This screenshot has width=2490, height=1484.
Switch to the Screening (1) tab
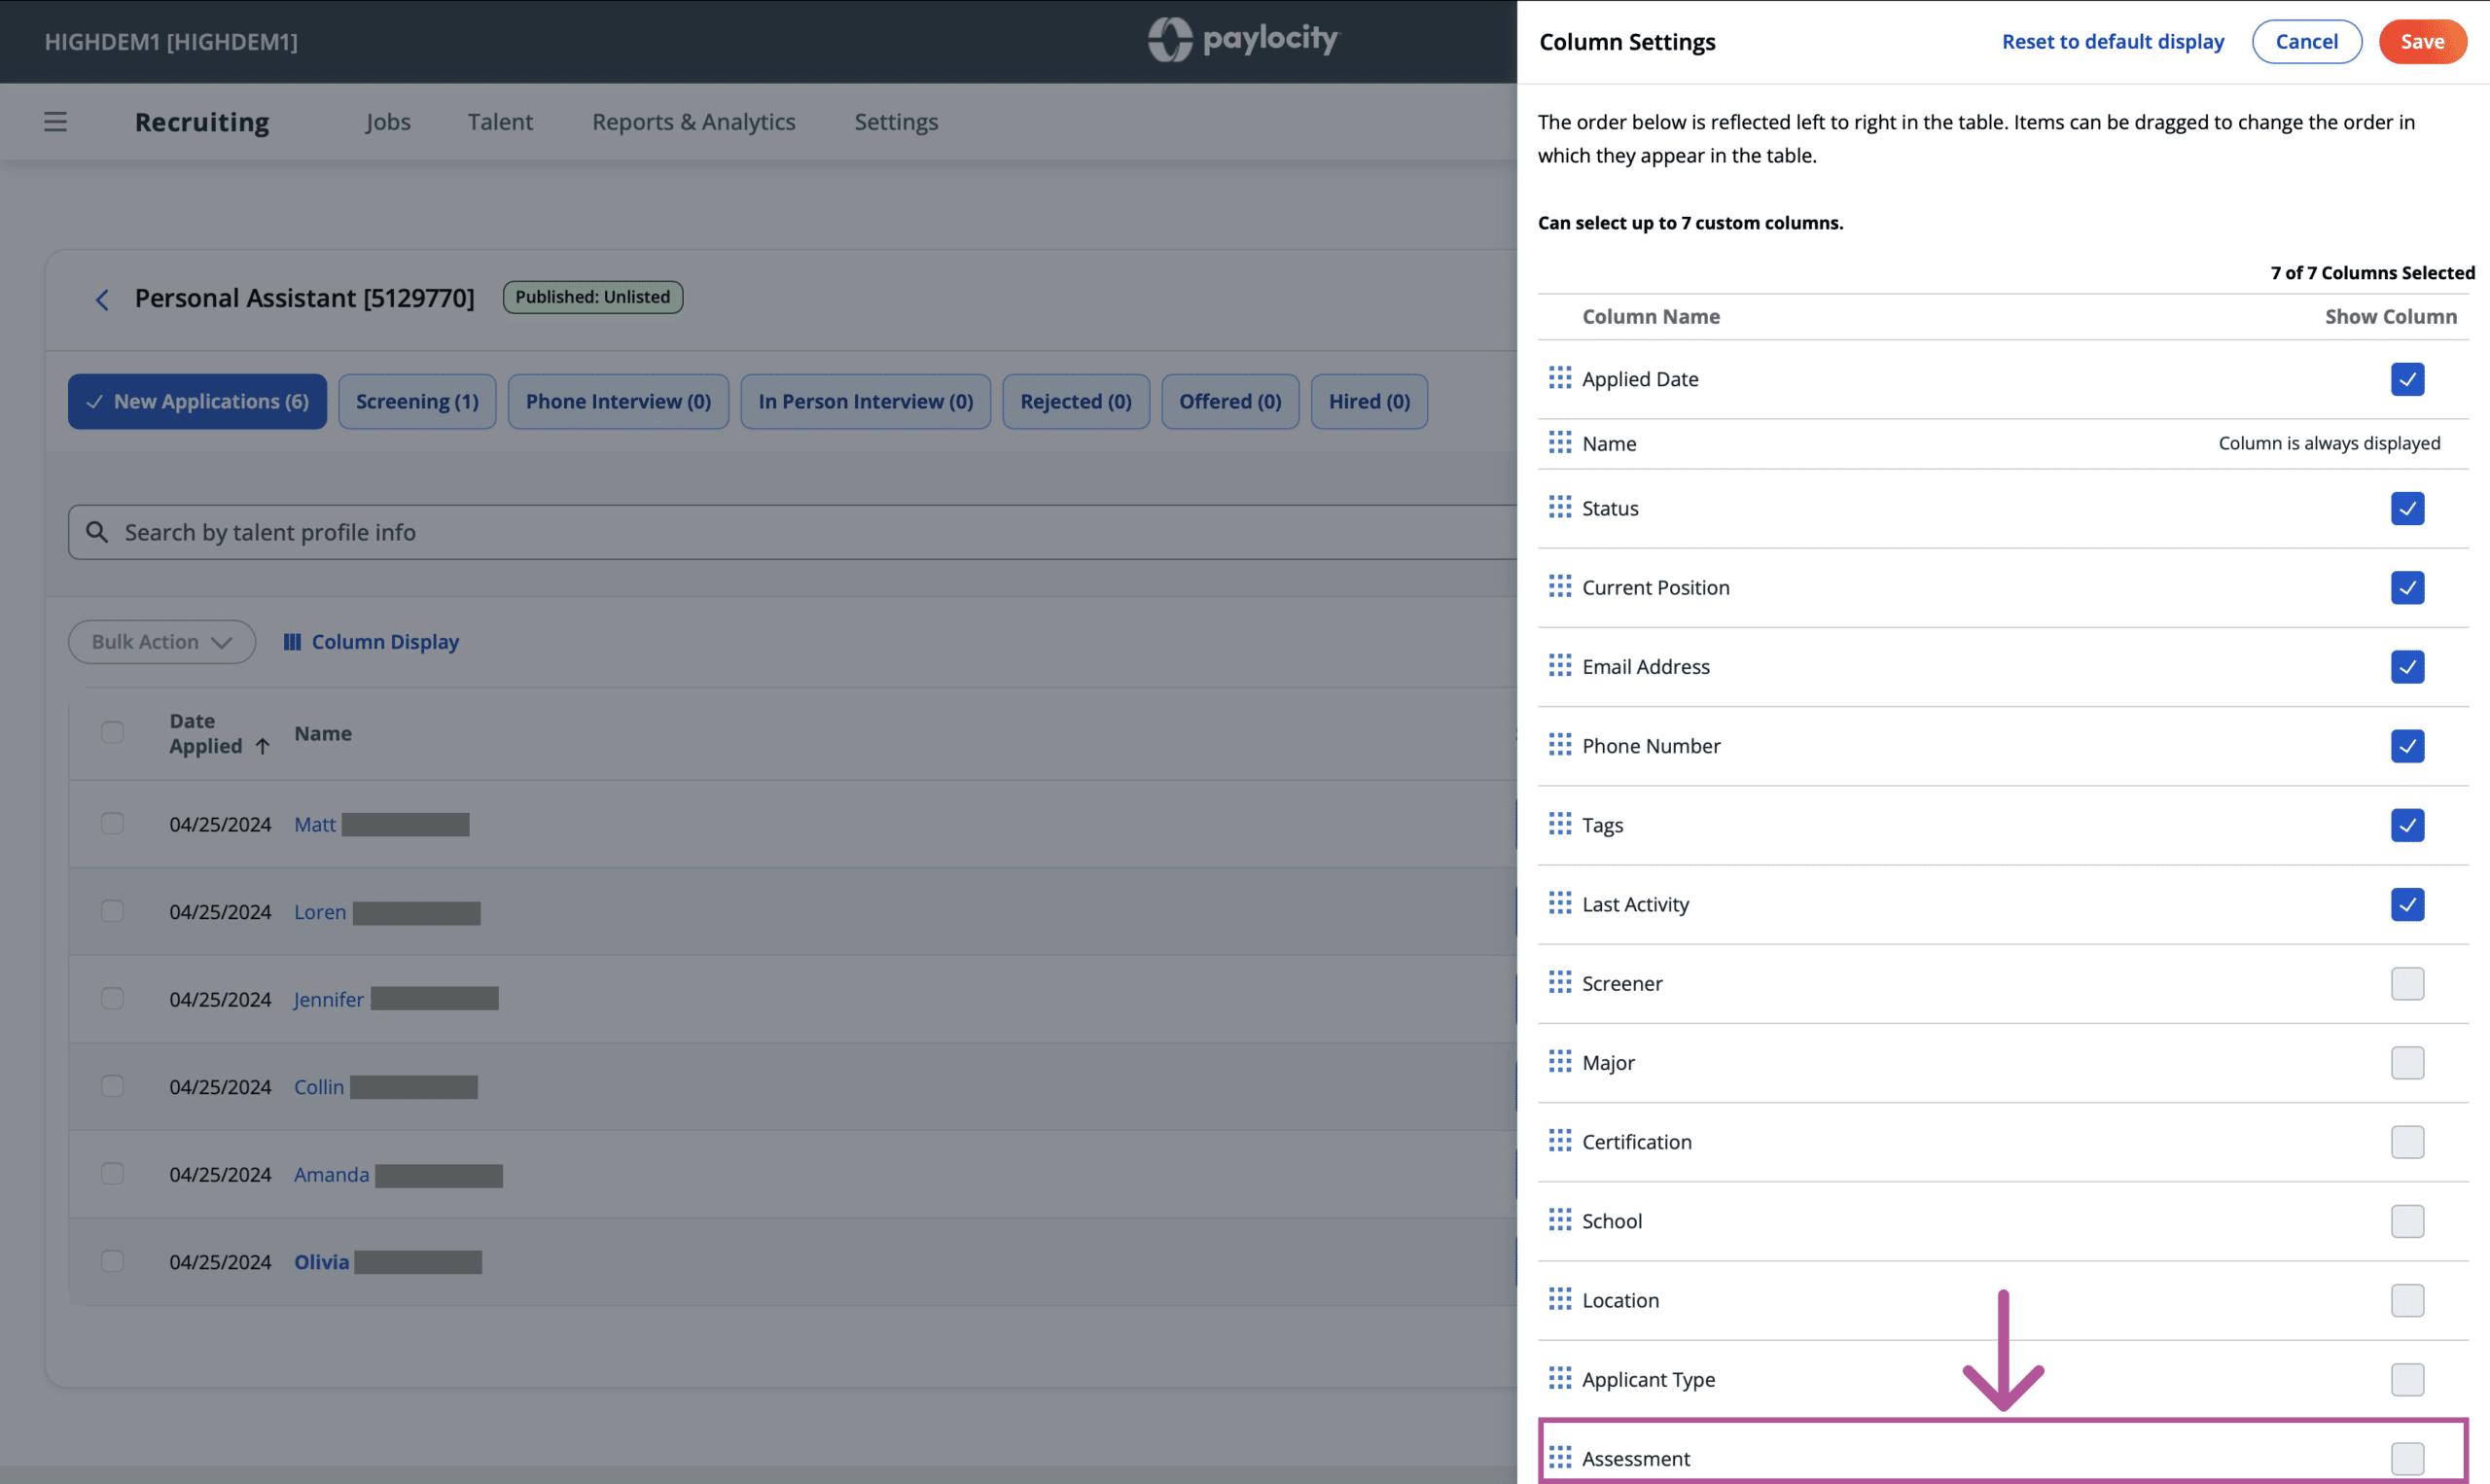(417, 401)
